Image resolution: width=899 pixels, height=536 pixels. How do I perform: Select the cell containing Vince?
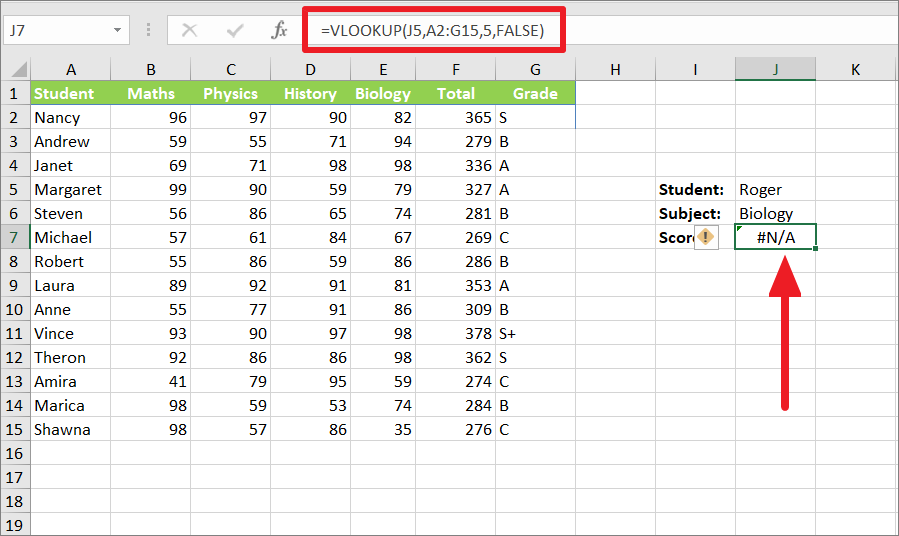71,334
